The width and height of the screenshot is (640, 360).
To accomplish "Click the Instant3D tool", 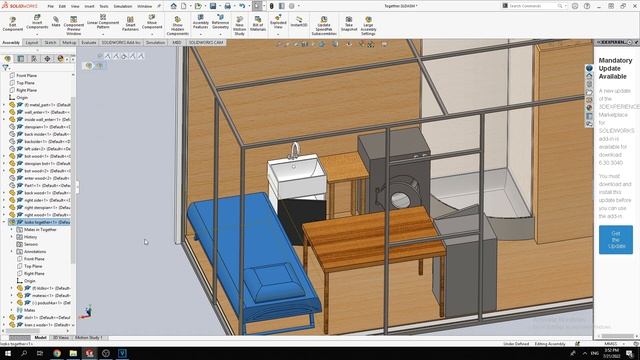I will click(x=299, y=21).
